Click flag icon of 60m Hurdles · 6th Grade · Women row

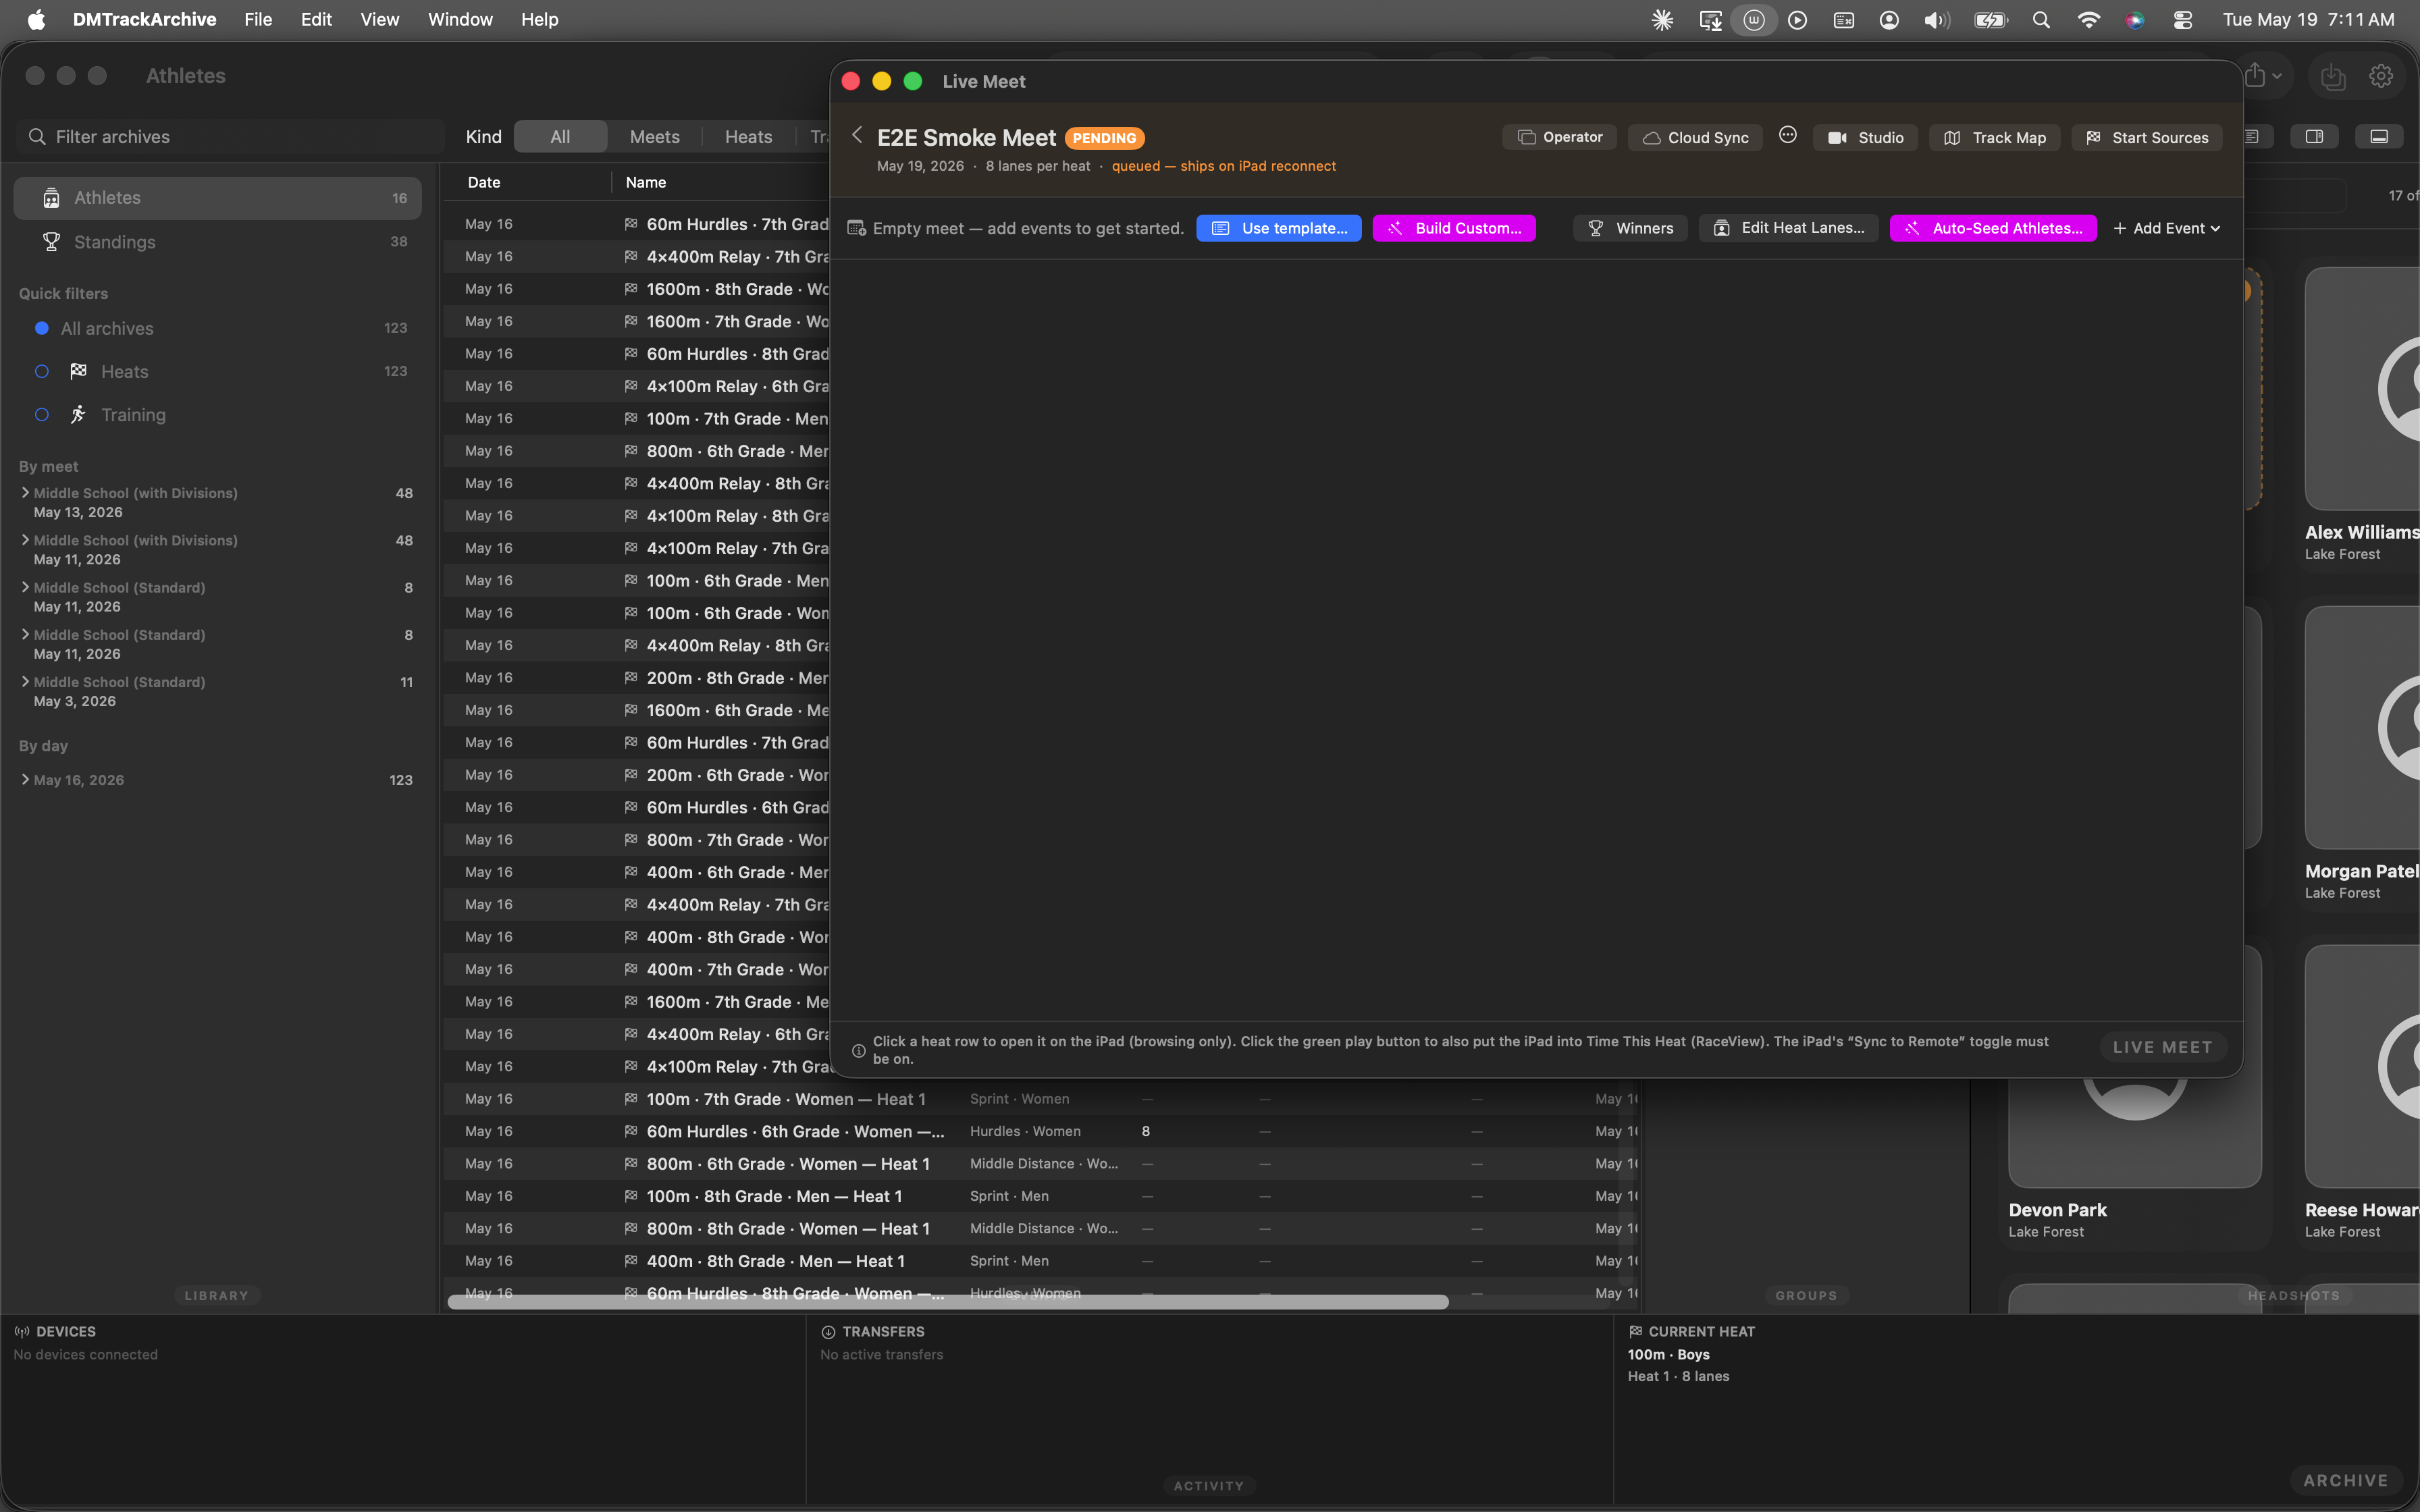pyautogui.click(x=631, y=1131)
